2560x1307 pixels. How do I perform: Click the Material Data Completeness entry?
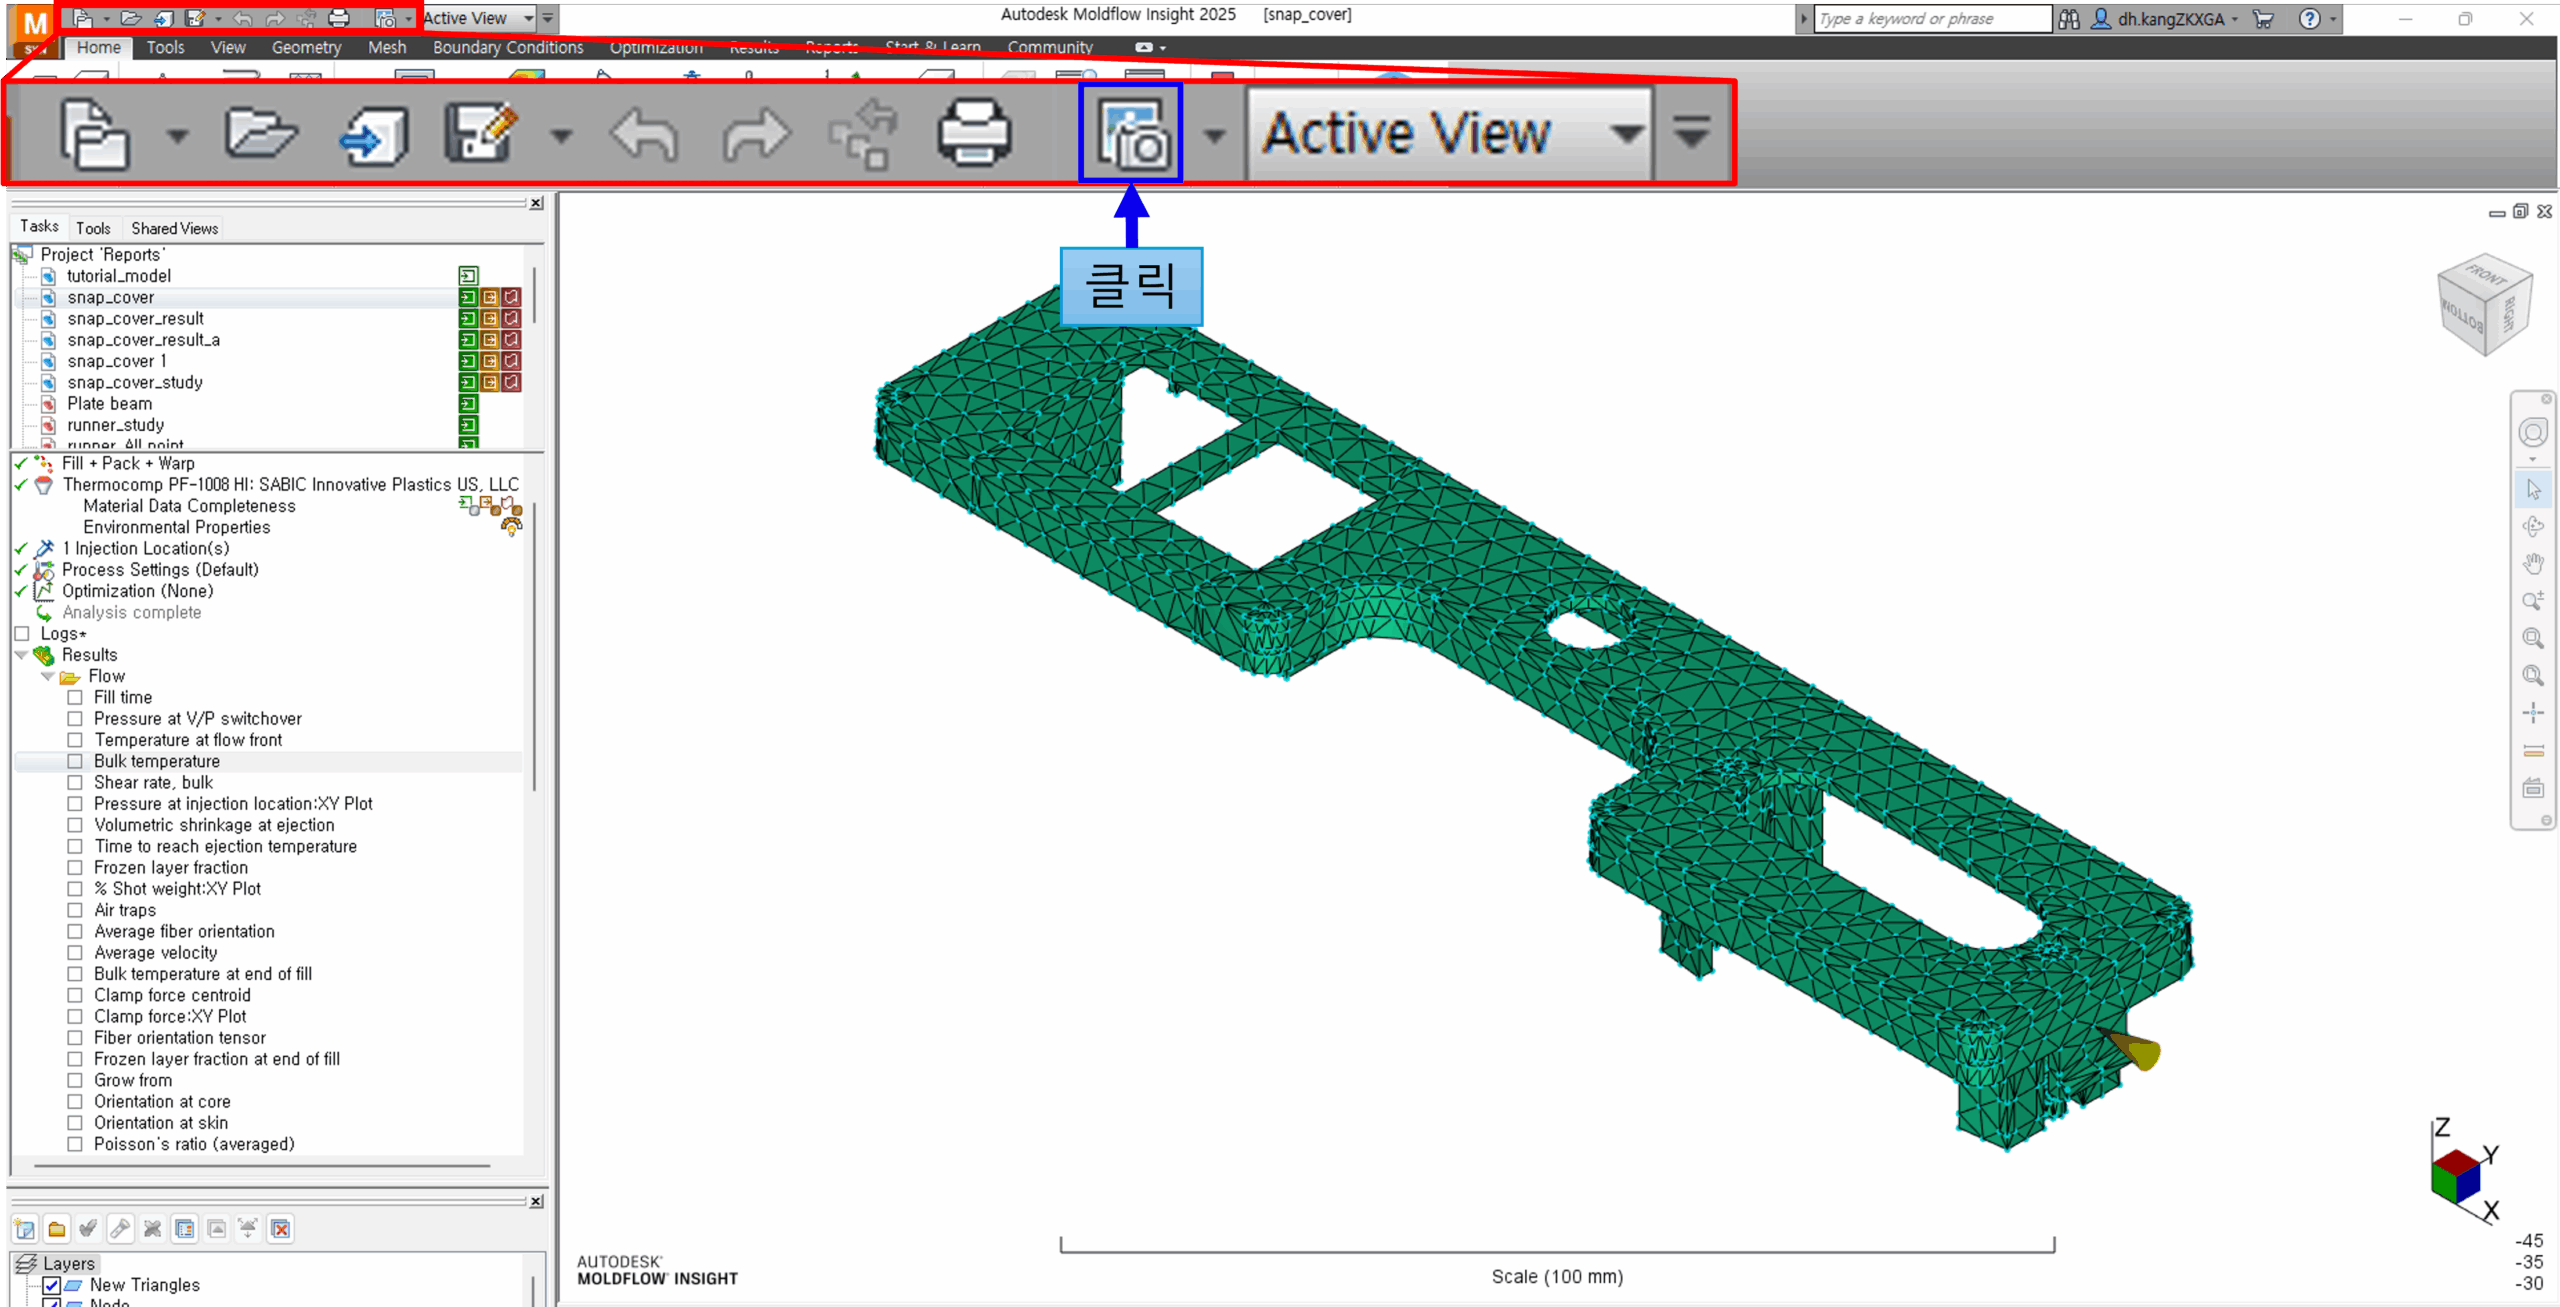(189, 507)
